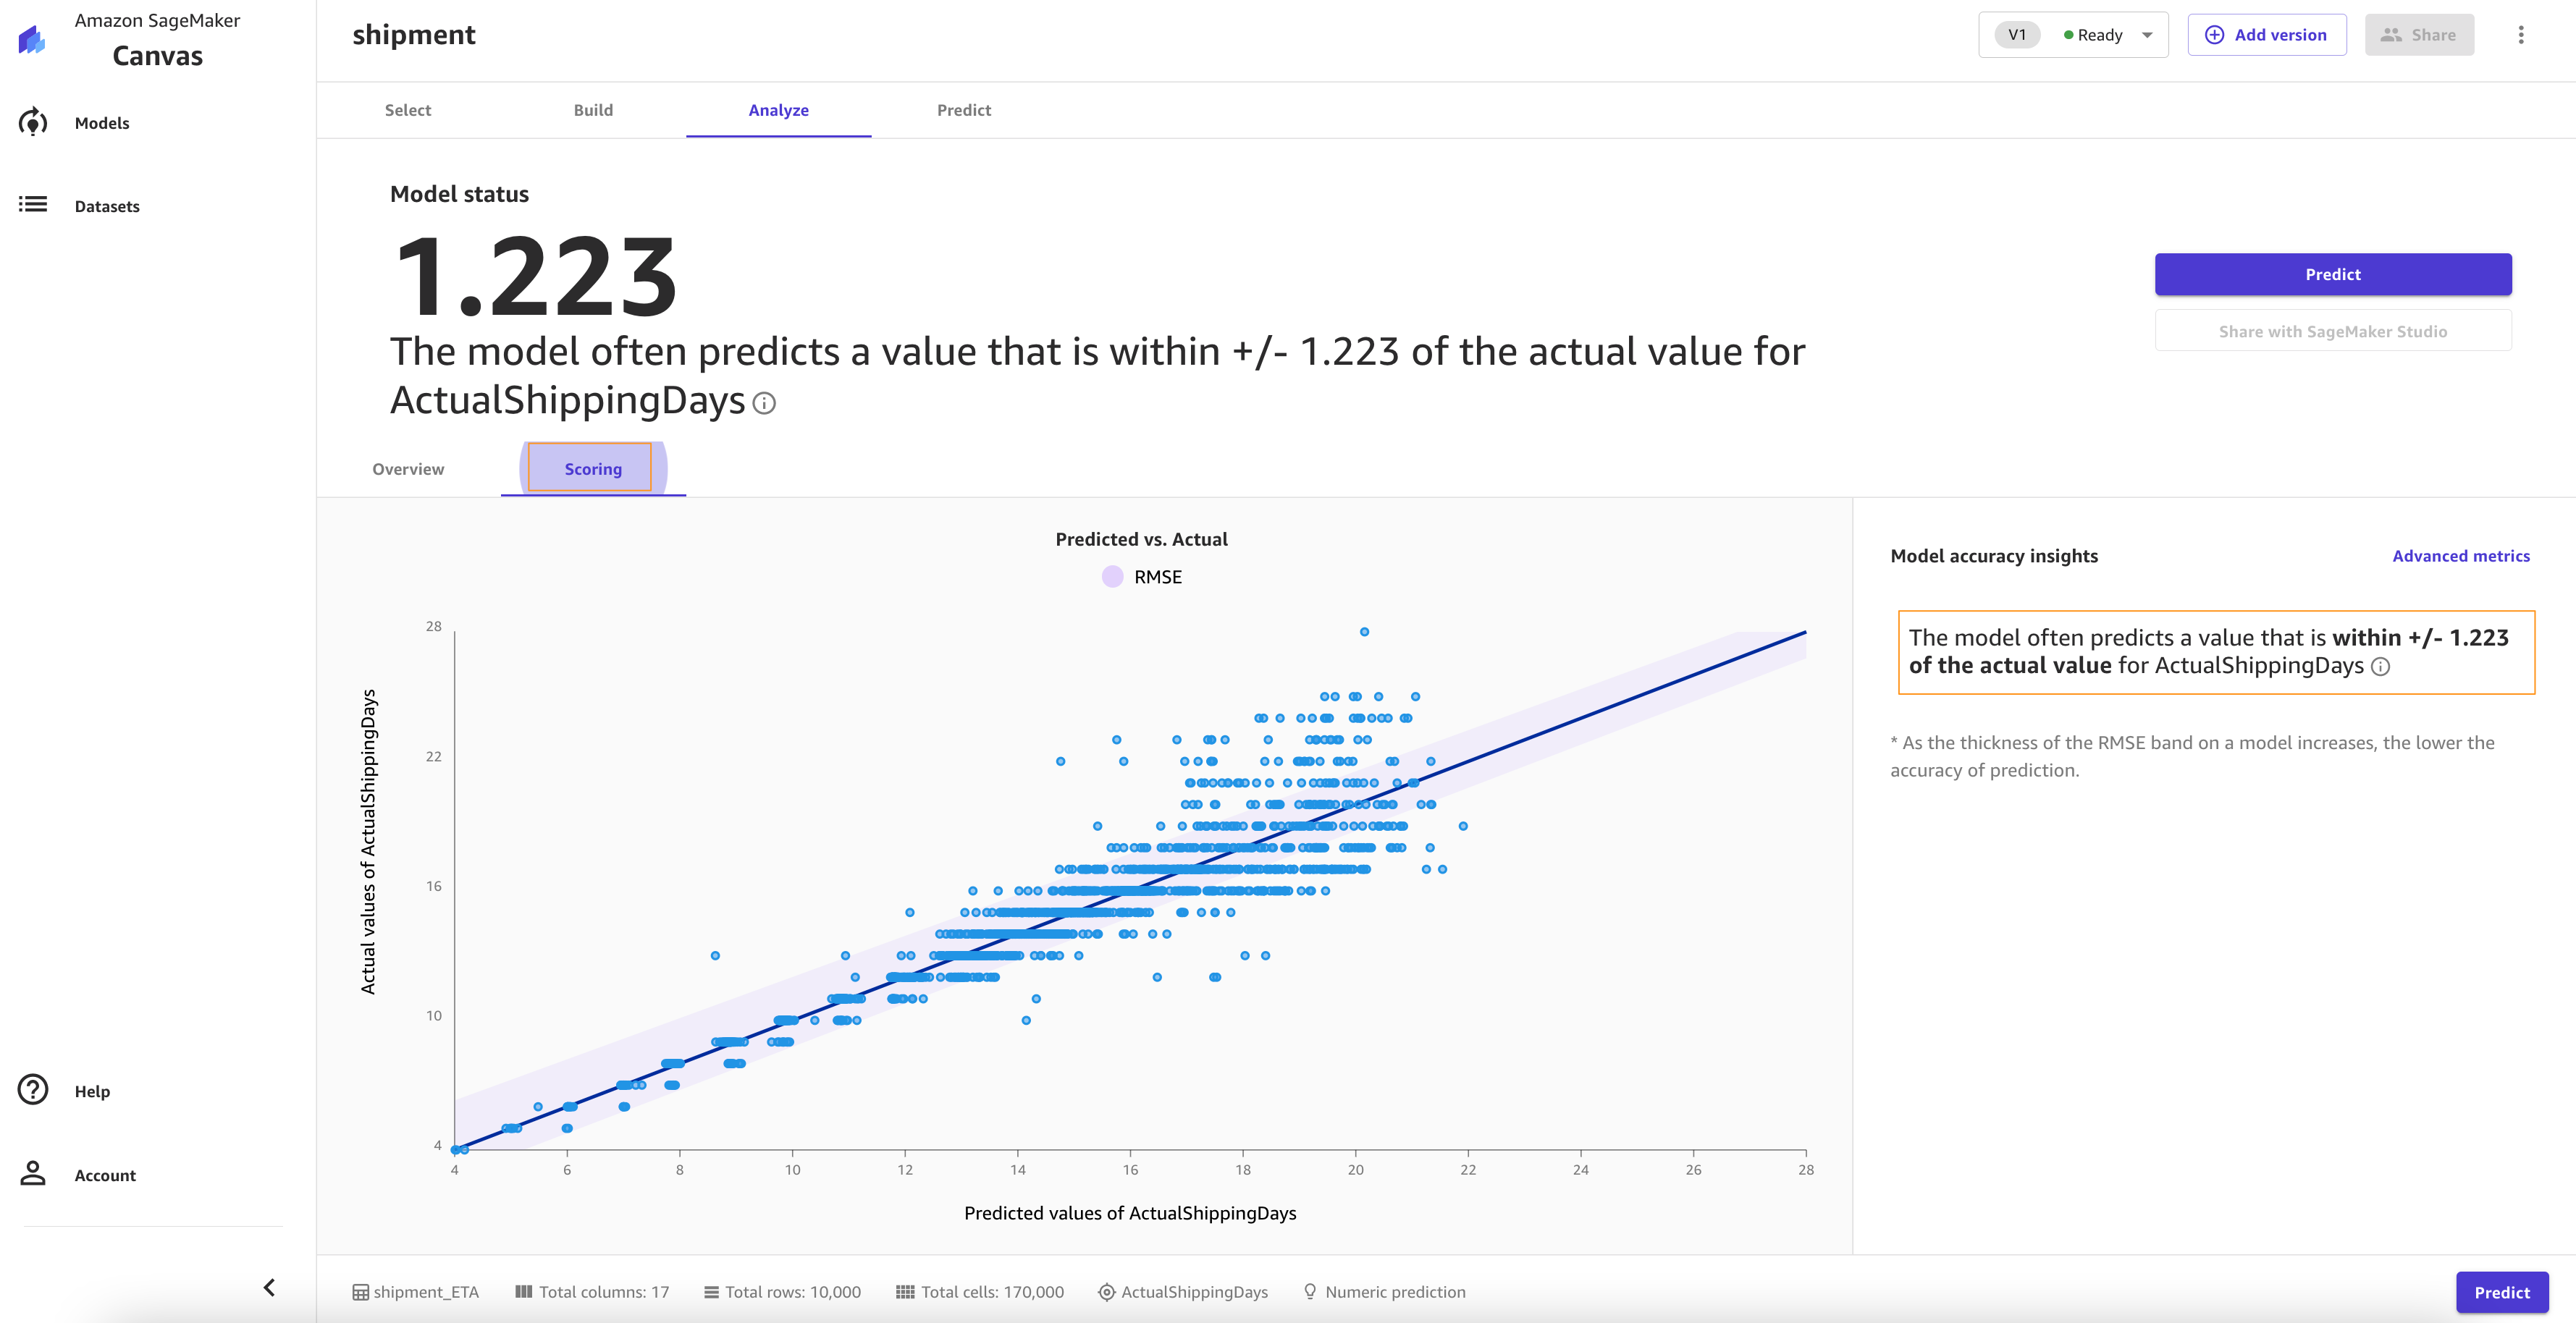Expand the V1 Ready version dropdown

point(2147,35)
